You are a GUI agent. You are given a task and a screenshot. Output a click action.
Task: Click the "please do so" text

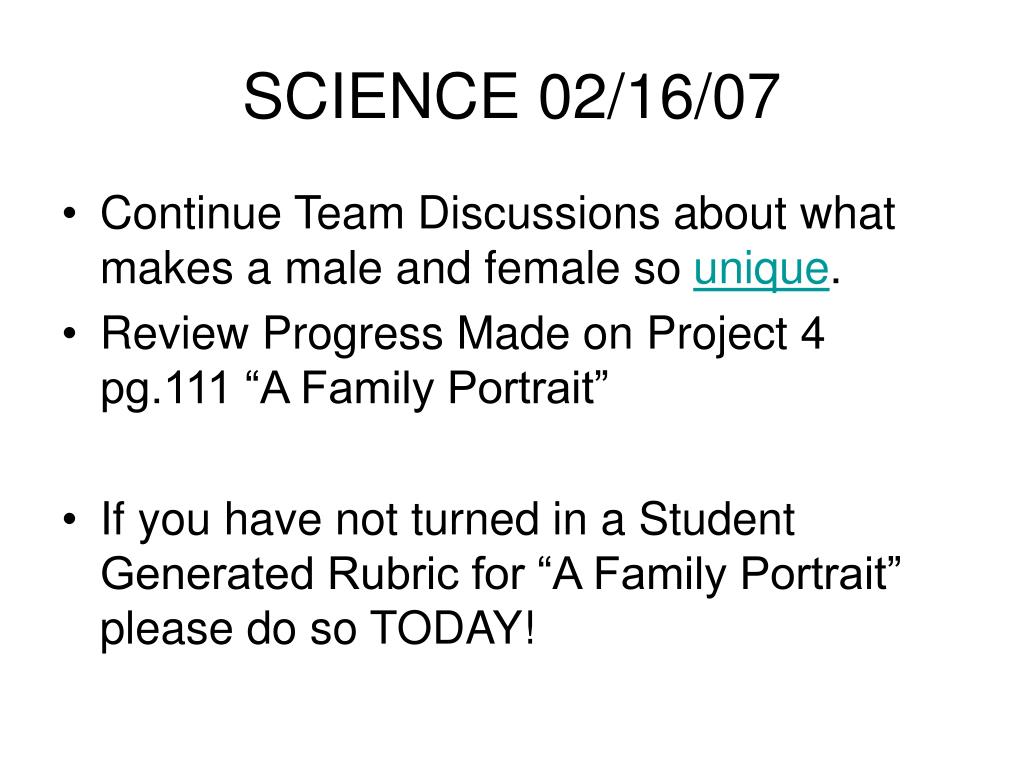(x=229, y=630)
